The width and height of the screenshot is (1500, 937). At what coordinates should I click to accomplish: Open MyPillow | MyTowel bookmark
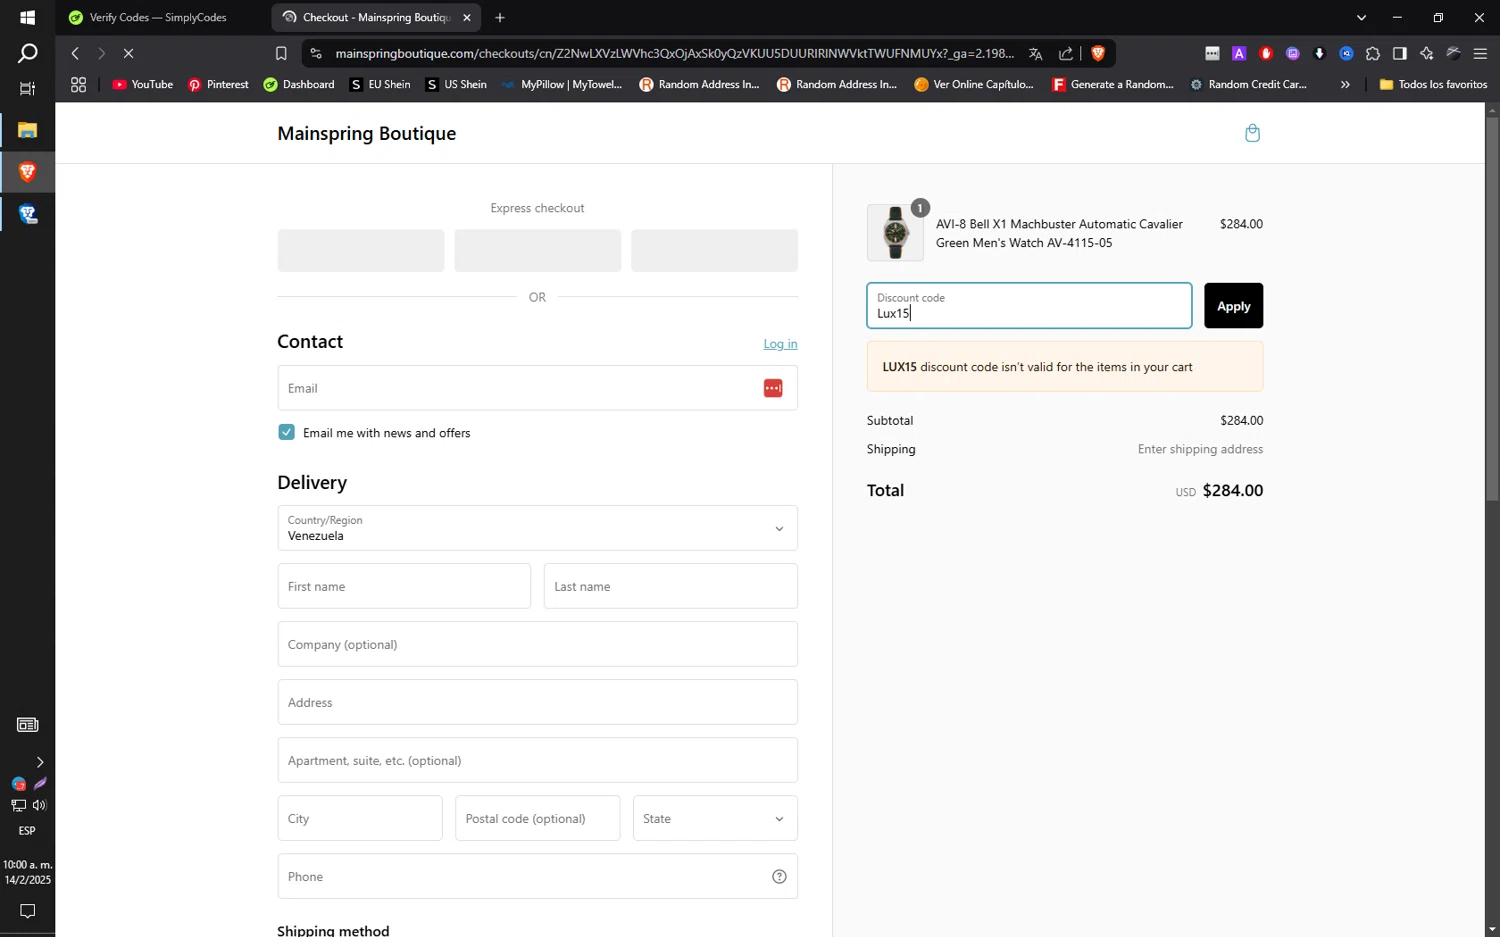click(562, 85)
